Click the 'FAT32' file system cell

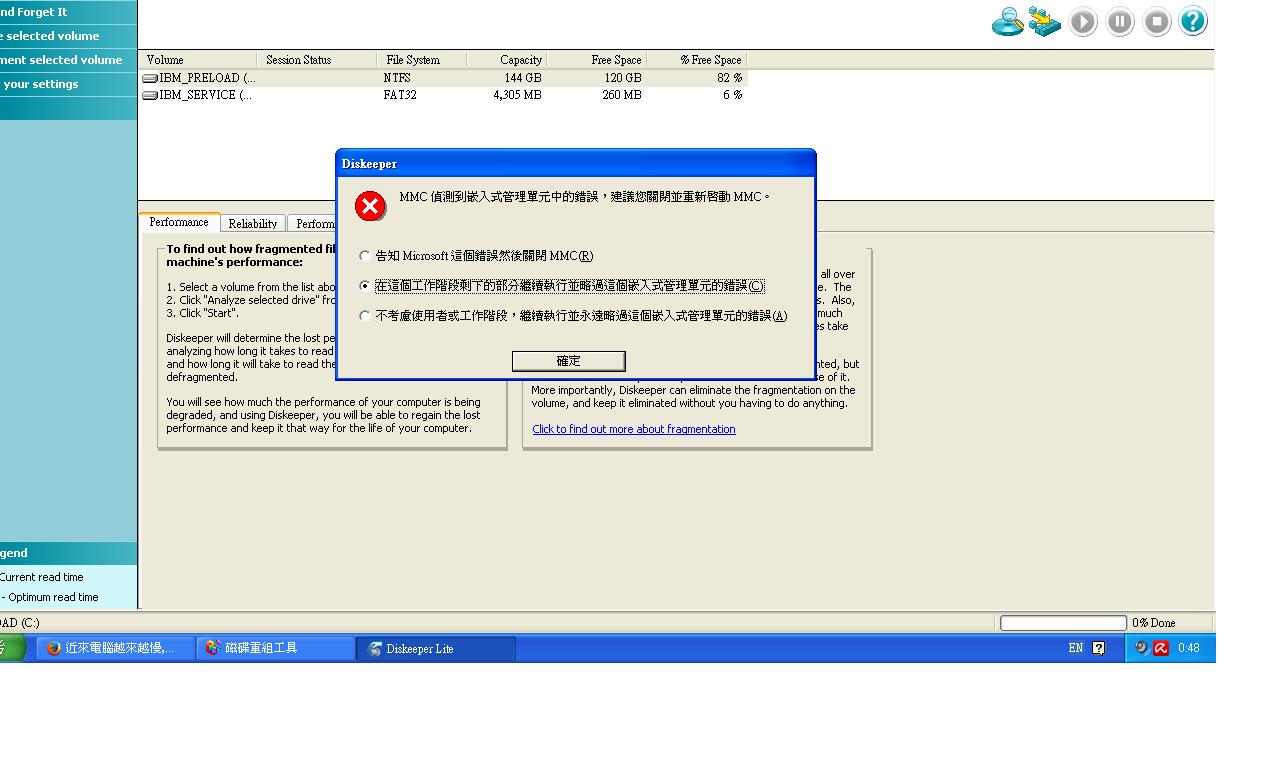[x=400, y=95]
